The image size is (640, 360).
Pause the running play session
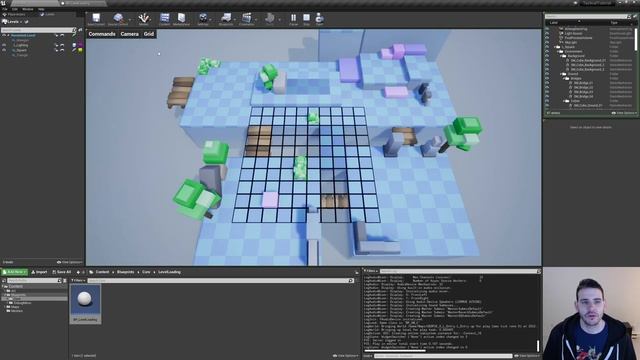[x=293, y=18]
